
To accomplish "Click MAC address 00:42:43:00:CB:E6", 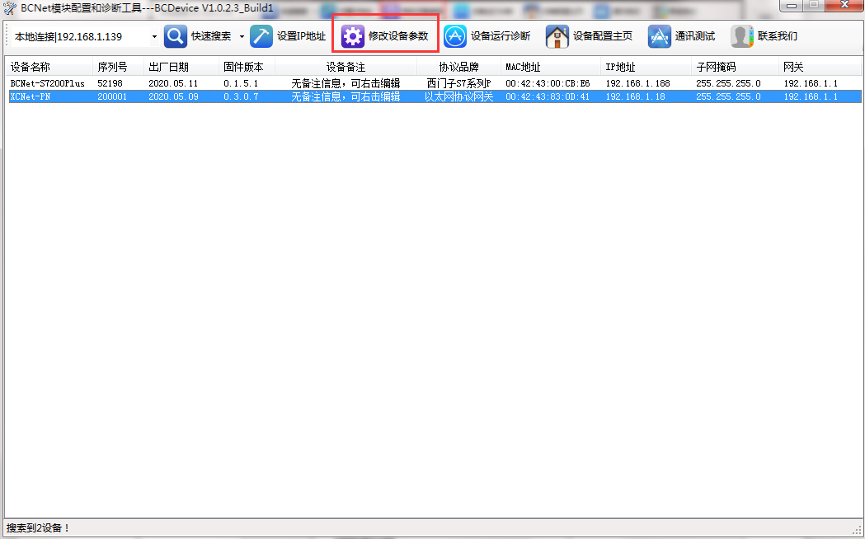I will click(548, 83).
